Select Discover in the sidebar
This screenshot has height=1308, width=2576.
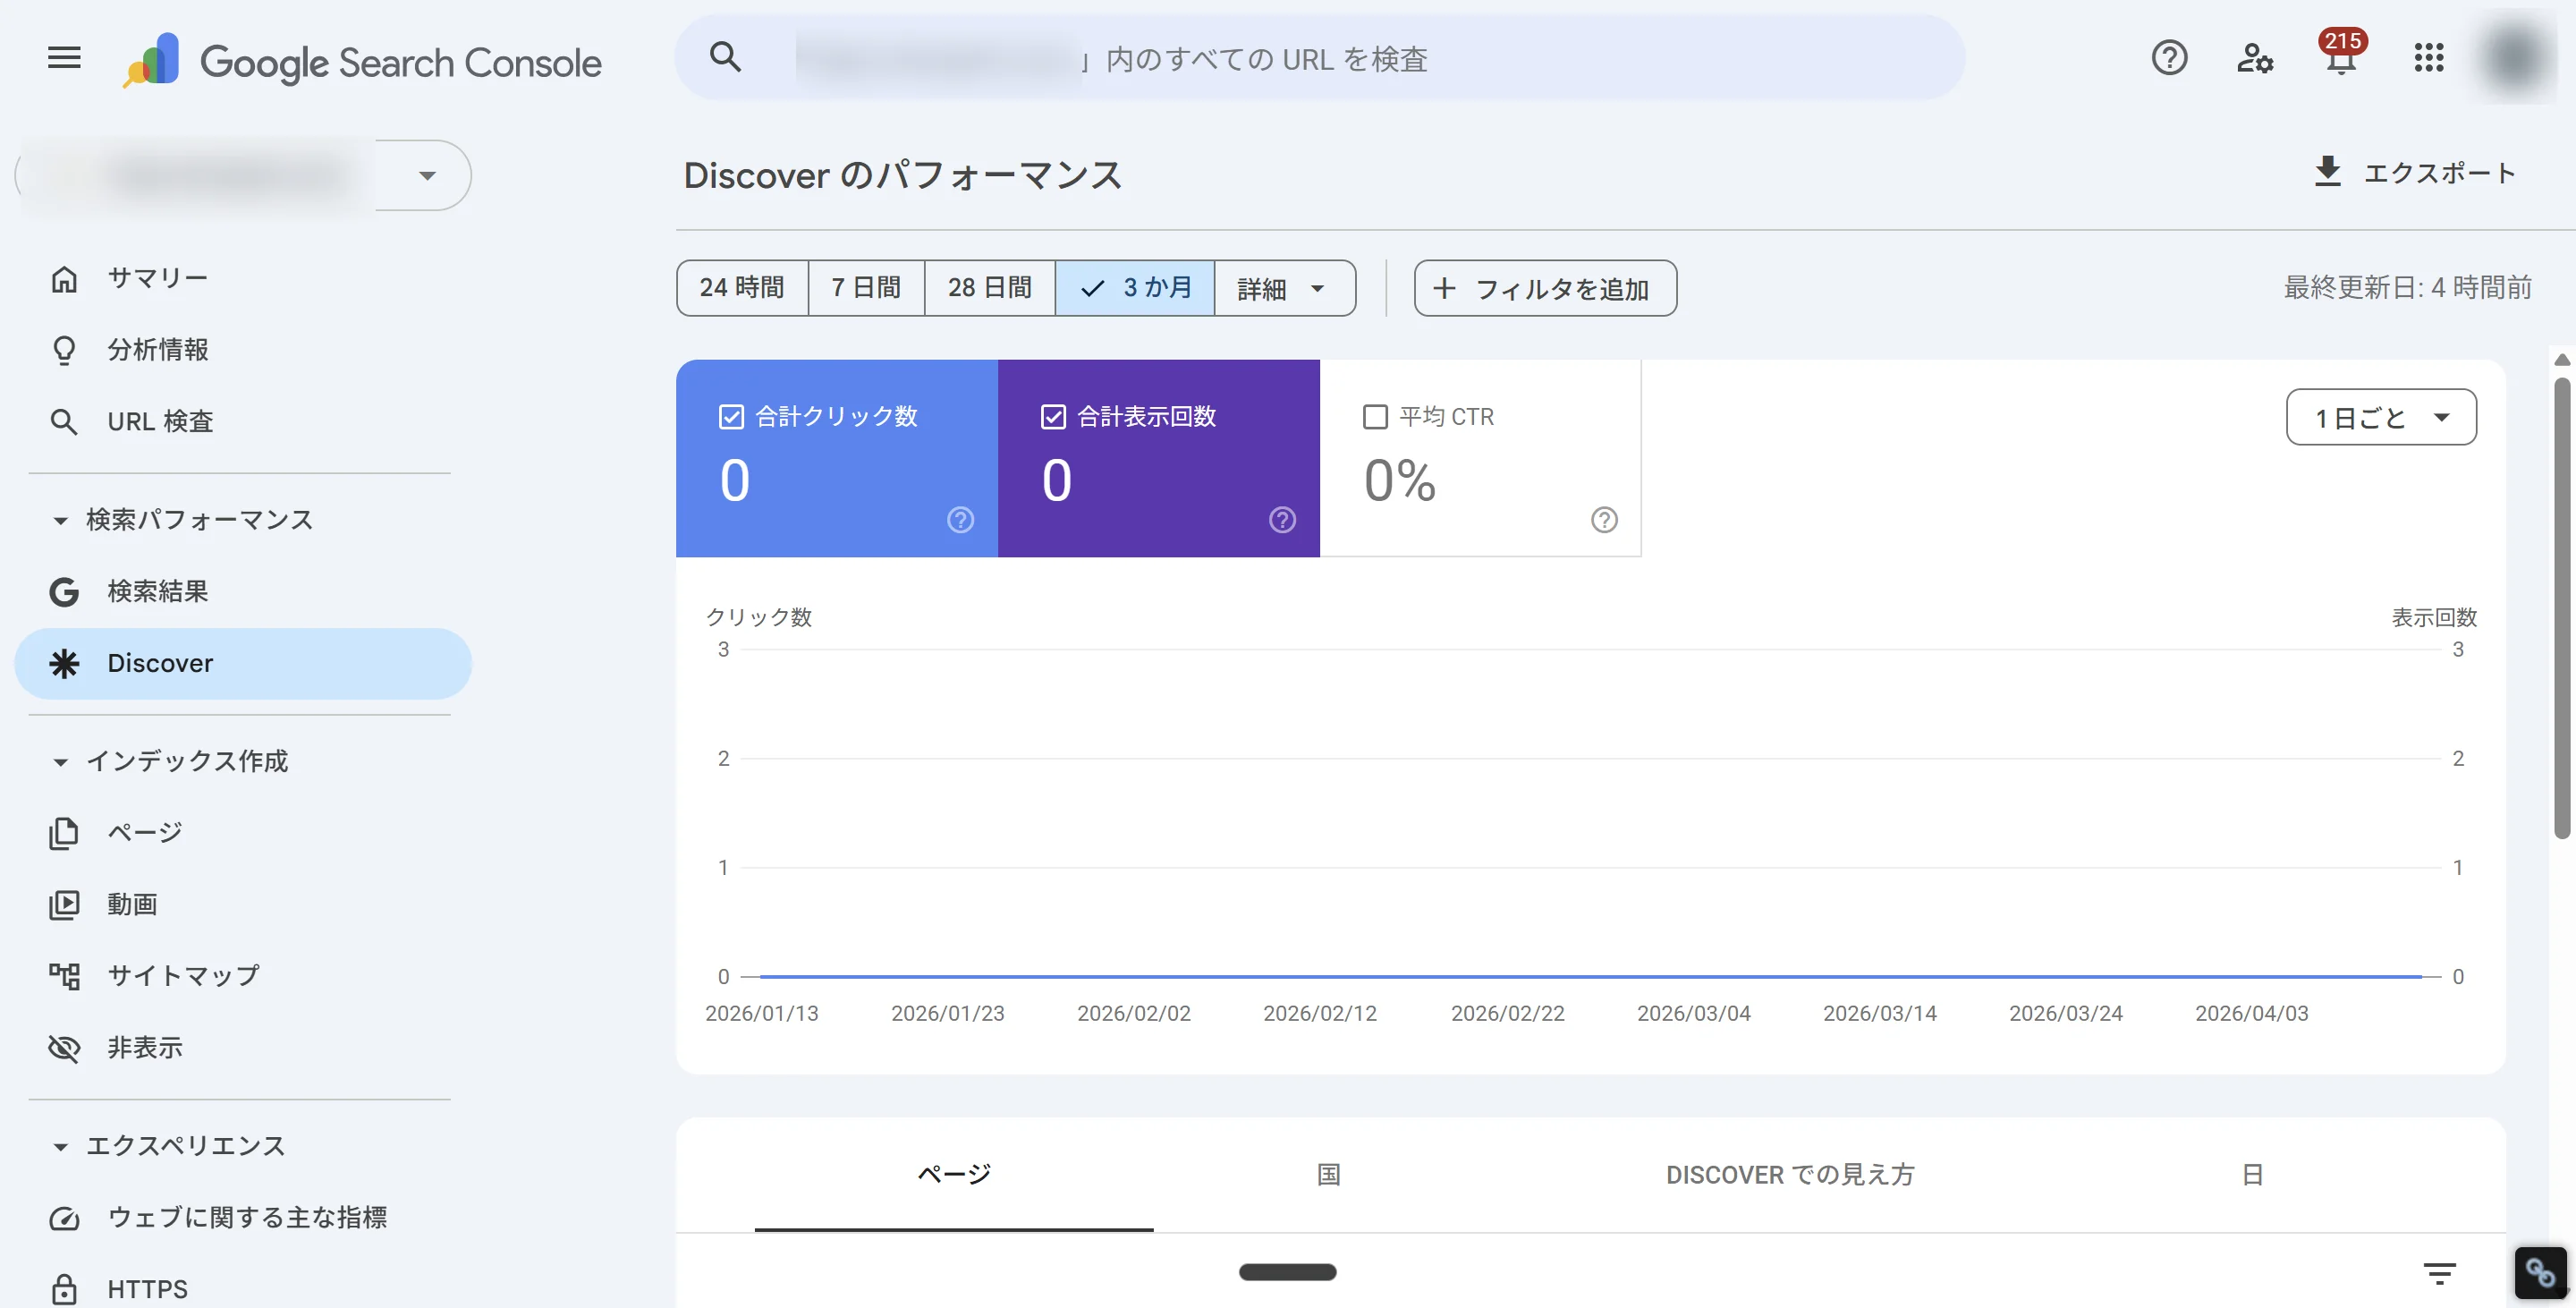[160, 663]
